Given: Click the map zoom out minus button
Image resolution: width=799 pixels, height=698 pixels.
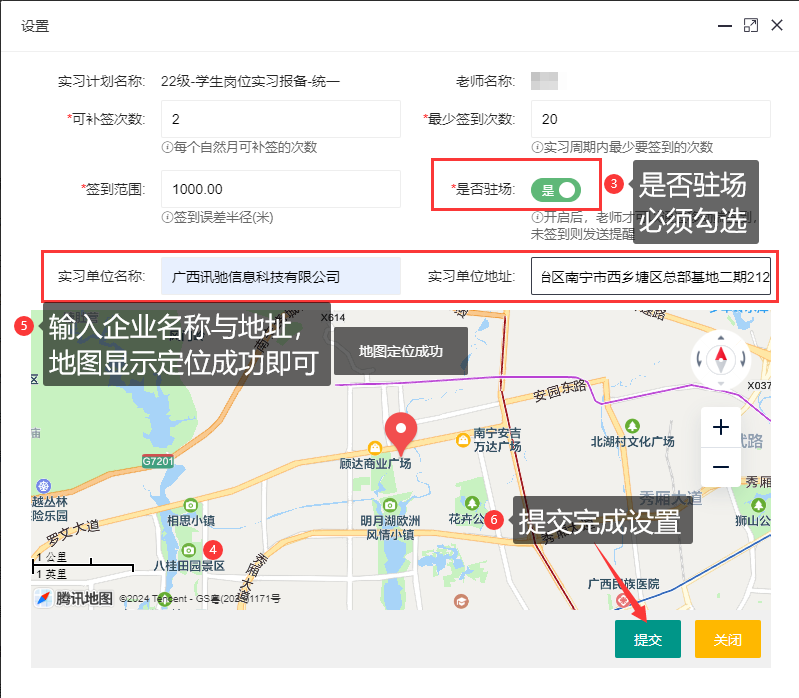Looking at the screenshot, I should (720, 467).
